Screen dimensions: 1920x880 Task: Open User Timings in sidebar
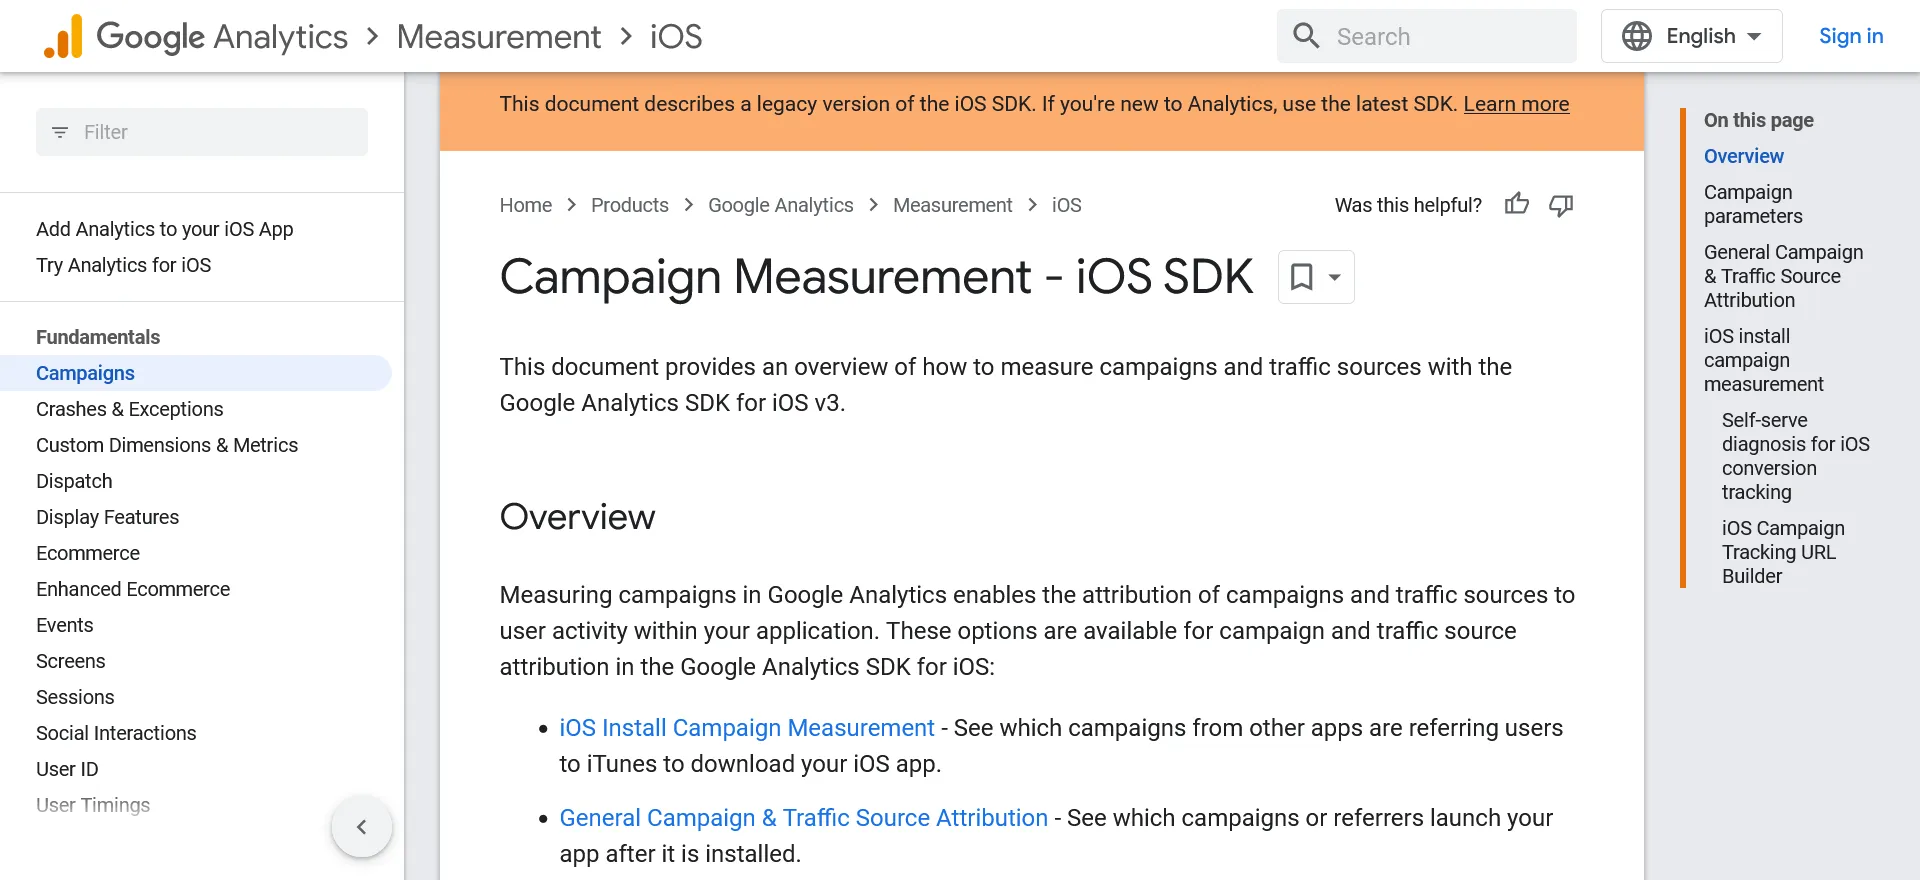click(x=93, y=805)
